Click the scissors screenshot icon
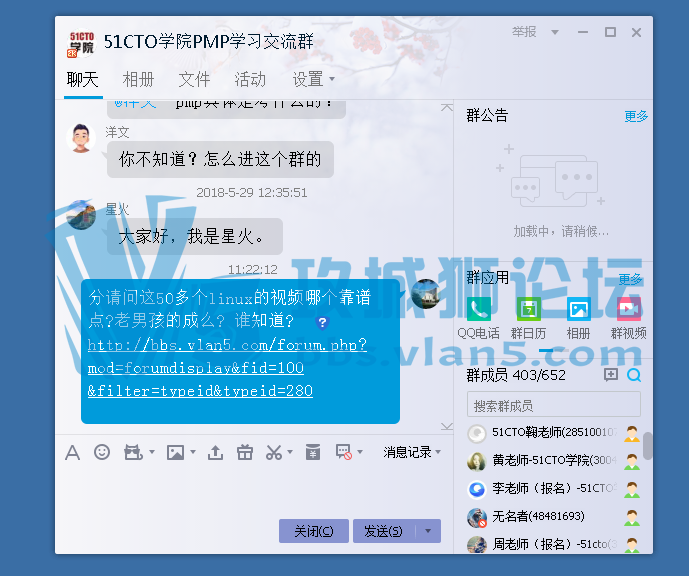689x576 pixels. tap(274, 452)
